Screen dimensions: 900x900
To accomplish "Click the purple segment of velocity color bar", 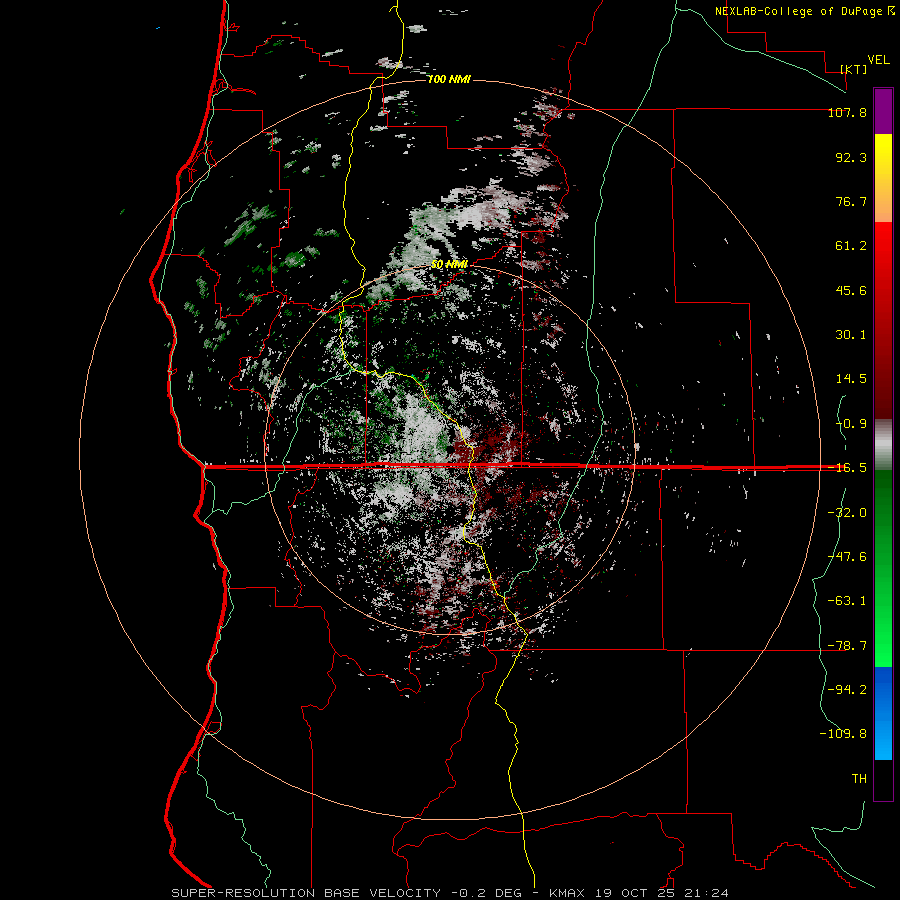I will (x=883, y=112).
